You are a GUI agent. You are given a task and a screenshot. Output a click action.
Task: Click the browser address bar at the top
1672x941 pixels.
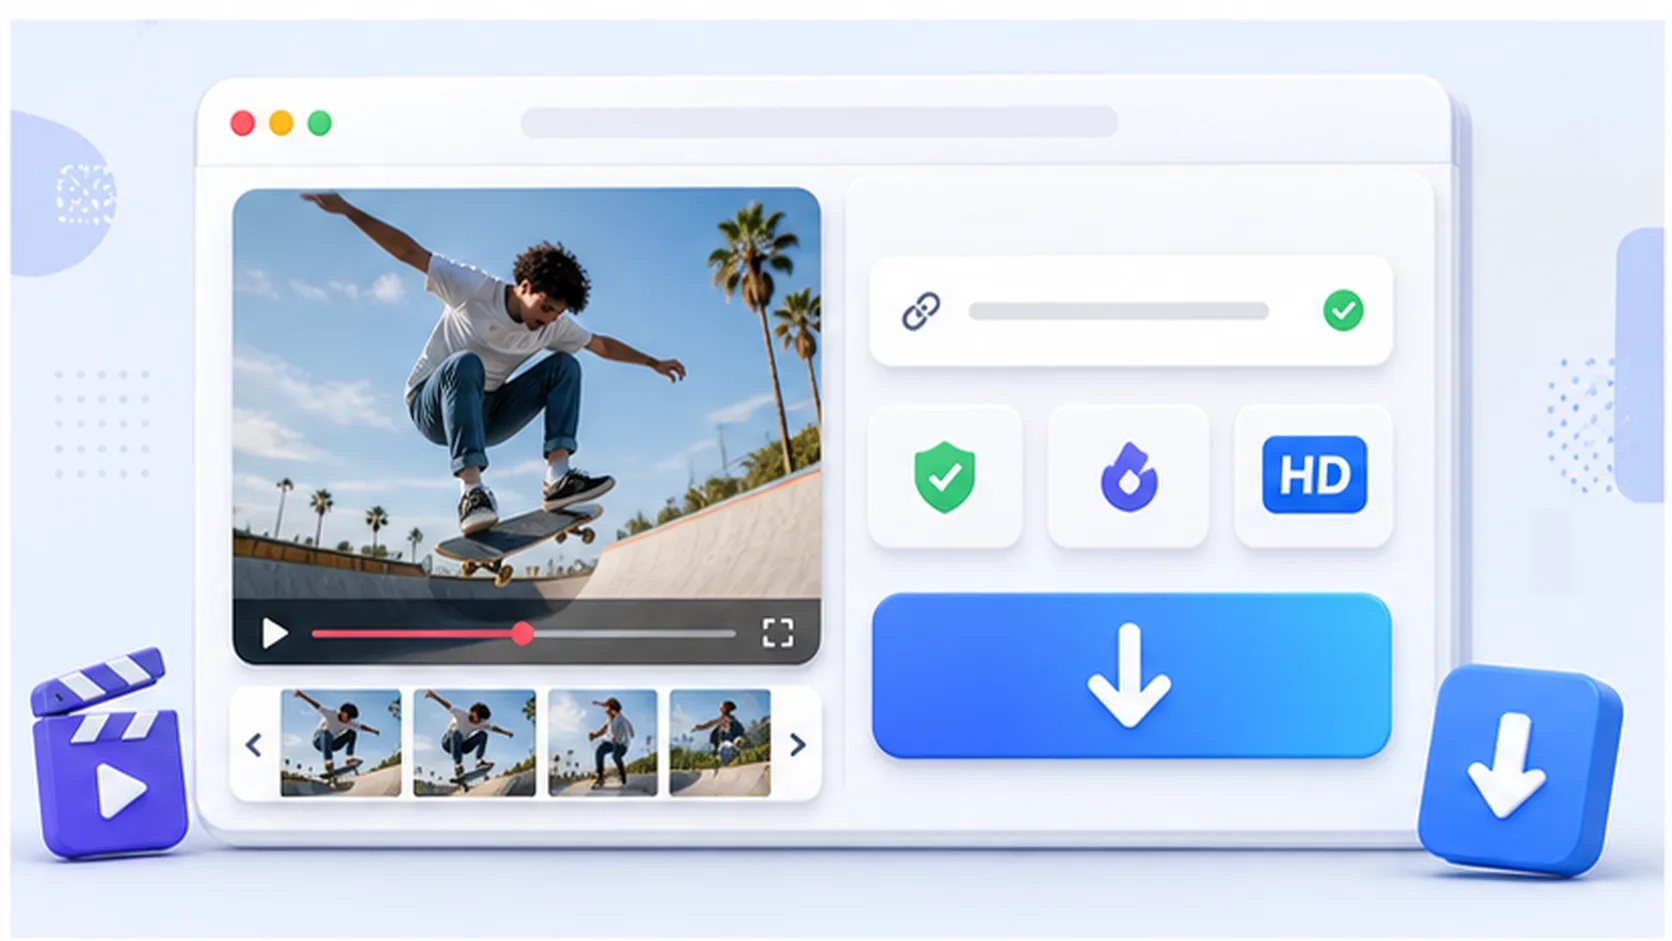[819, 122]
